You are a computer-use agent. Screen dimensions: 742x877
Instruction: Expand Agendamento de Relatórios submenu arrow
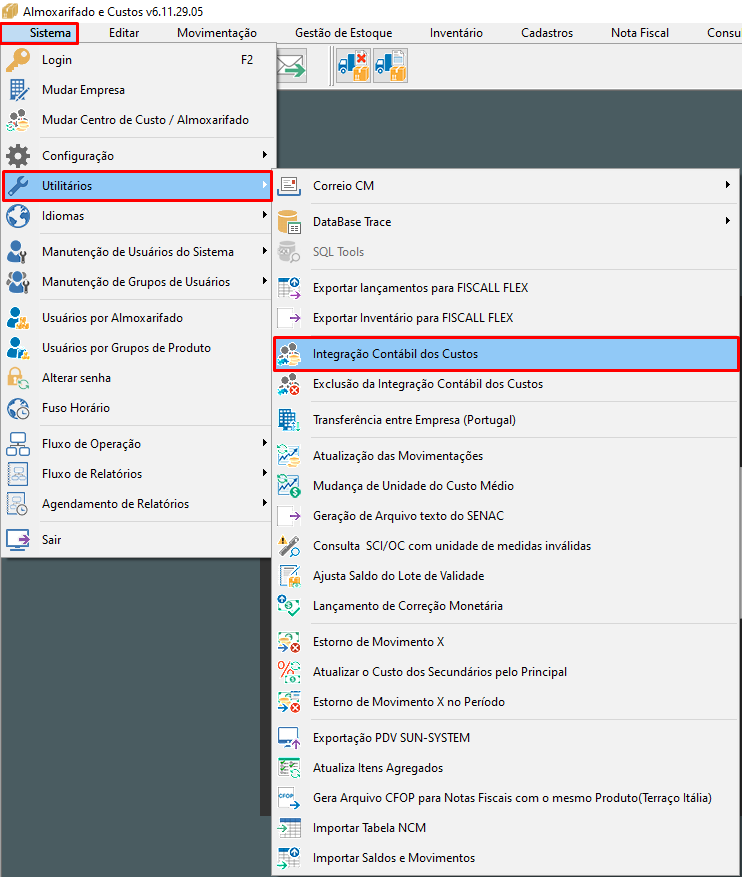pos(264,503)
